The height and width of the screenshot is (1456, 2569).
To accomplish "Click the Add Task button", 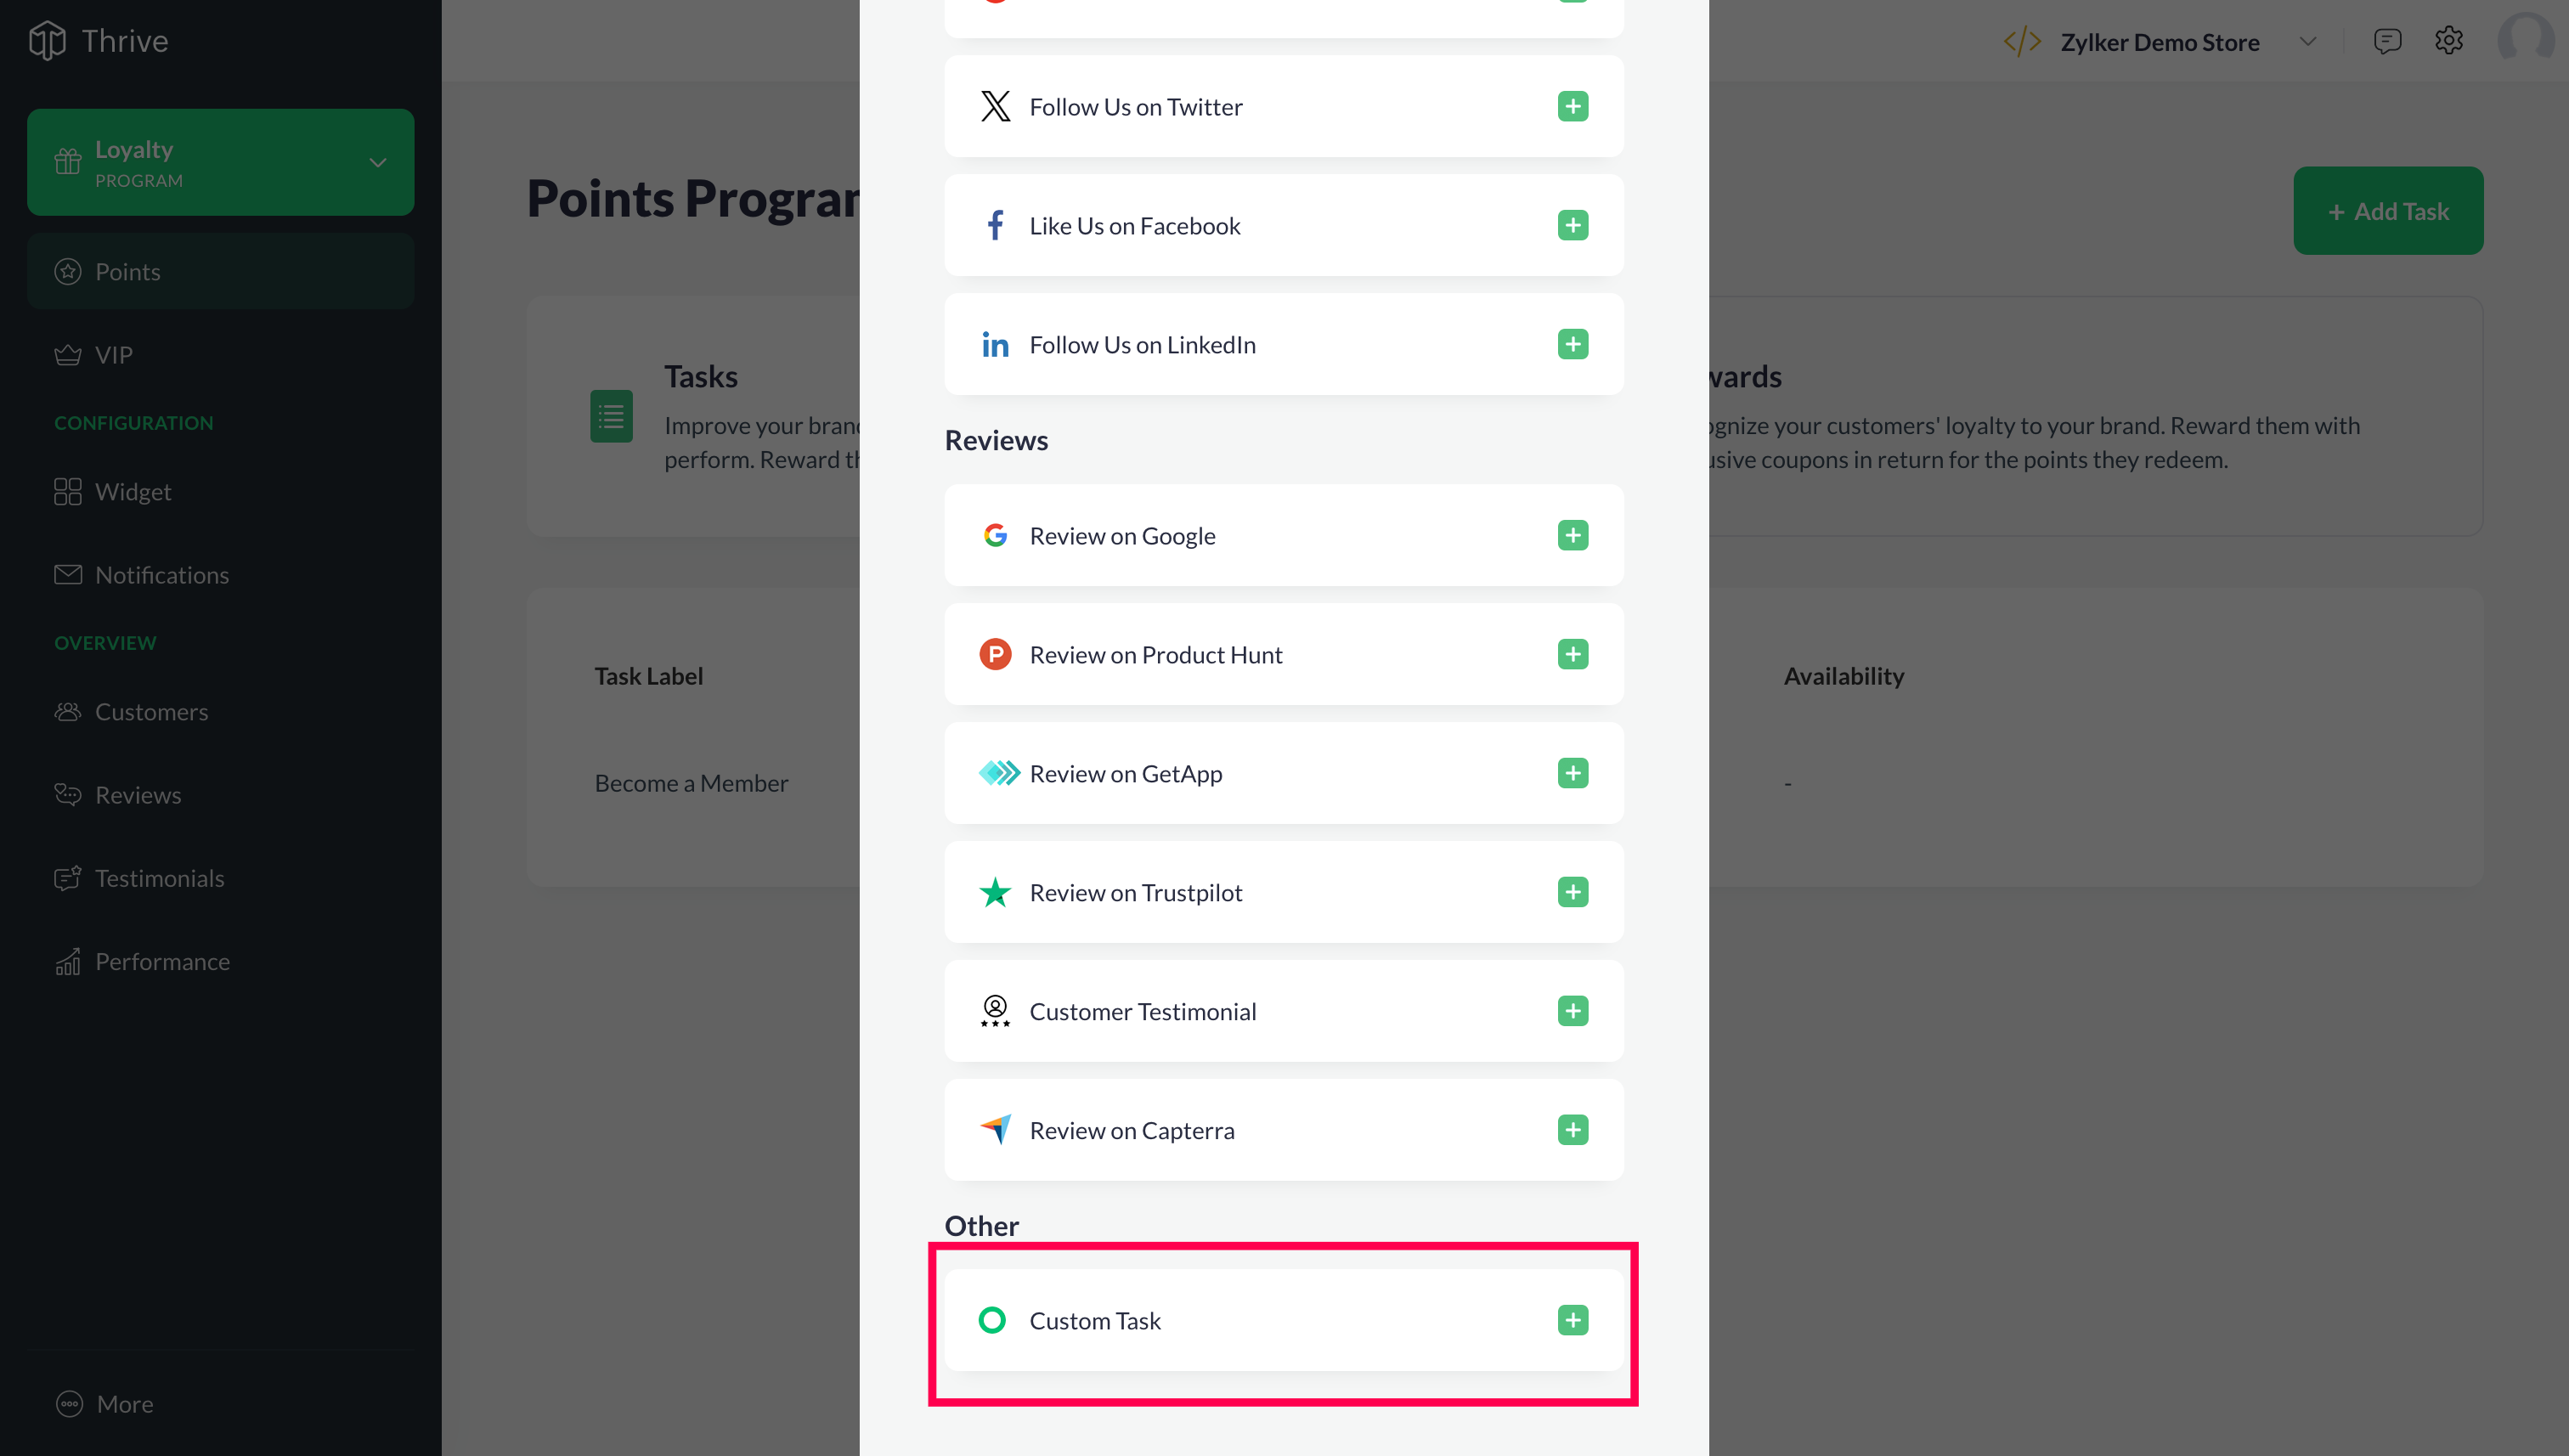I will tap(2387, 210).
